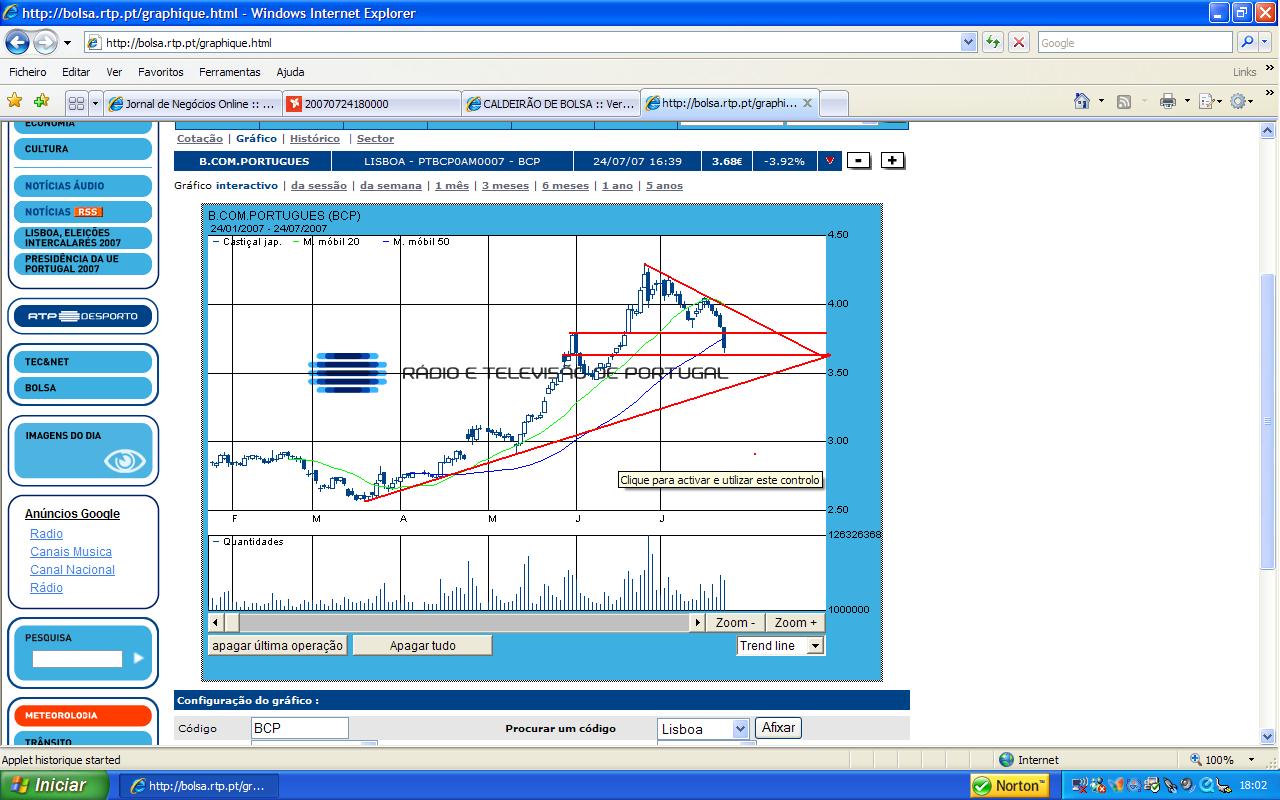Click the eye icon under Imagens do Dia
This screenshot has height=800, width=1280.
[x=125, y=461]
